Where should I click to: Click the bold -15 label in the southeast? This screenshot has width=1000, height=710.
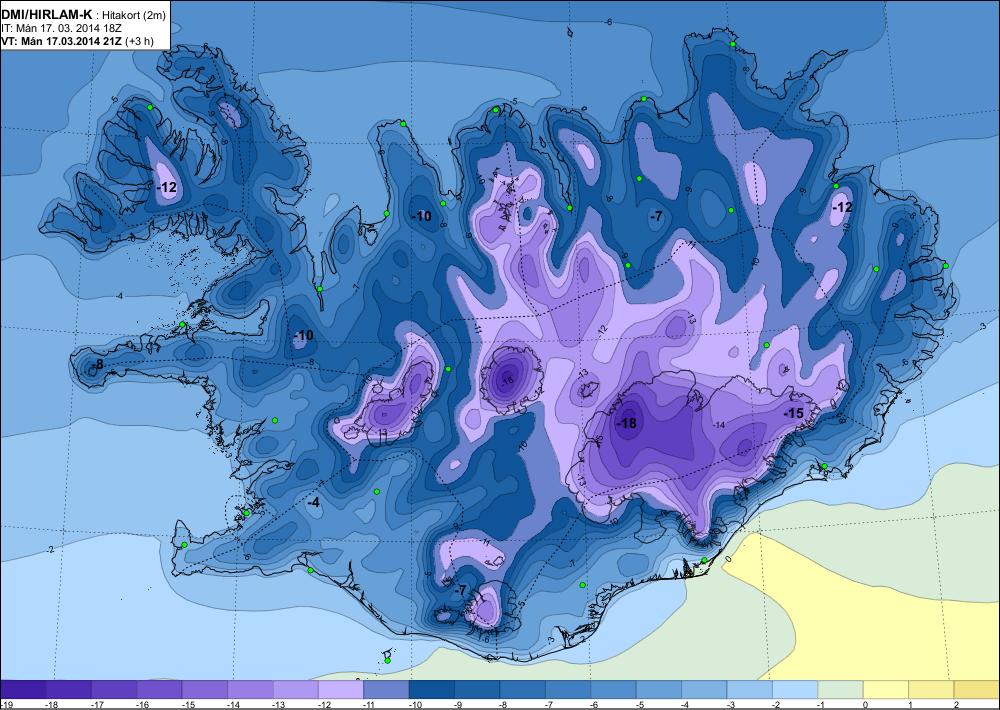[793, 413]
